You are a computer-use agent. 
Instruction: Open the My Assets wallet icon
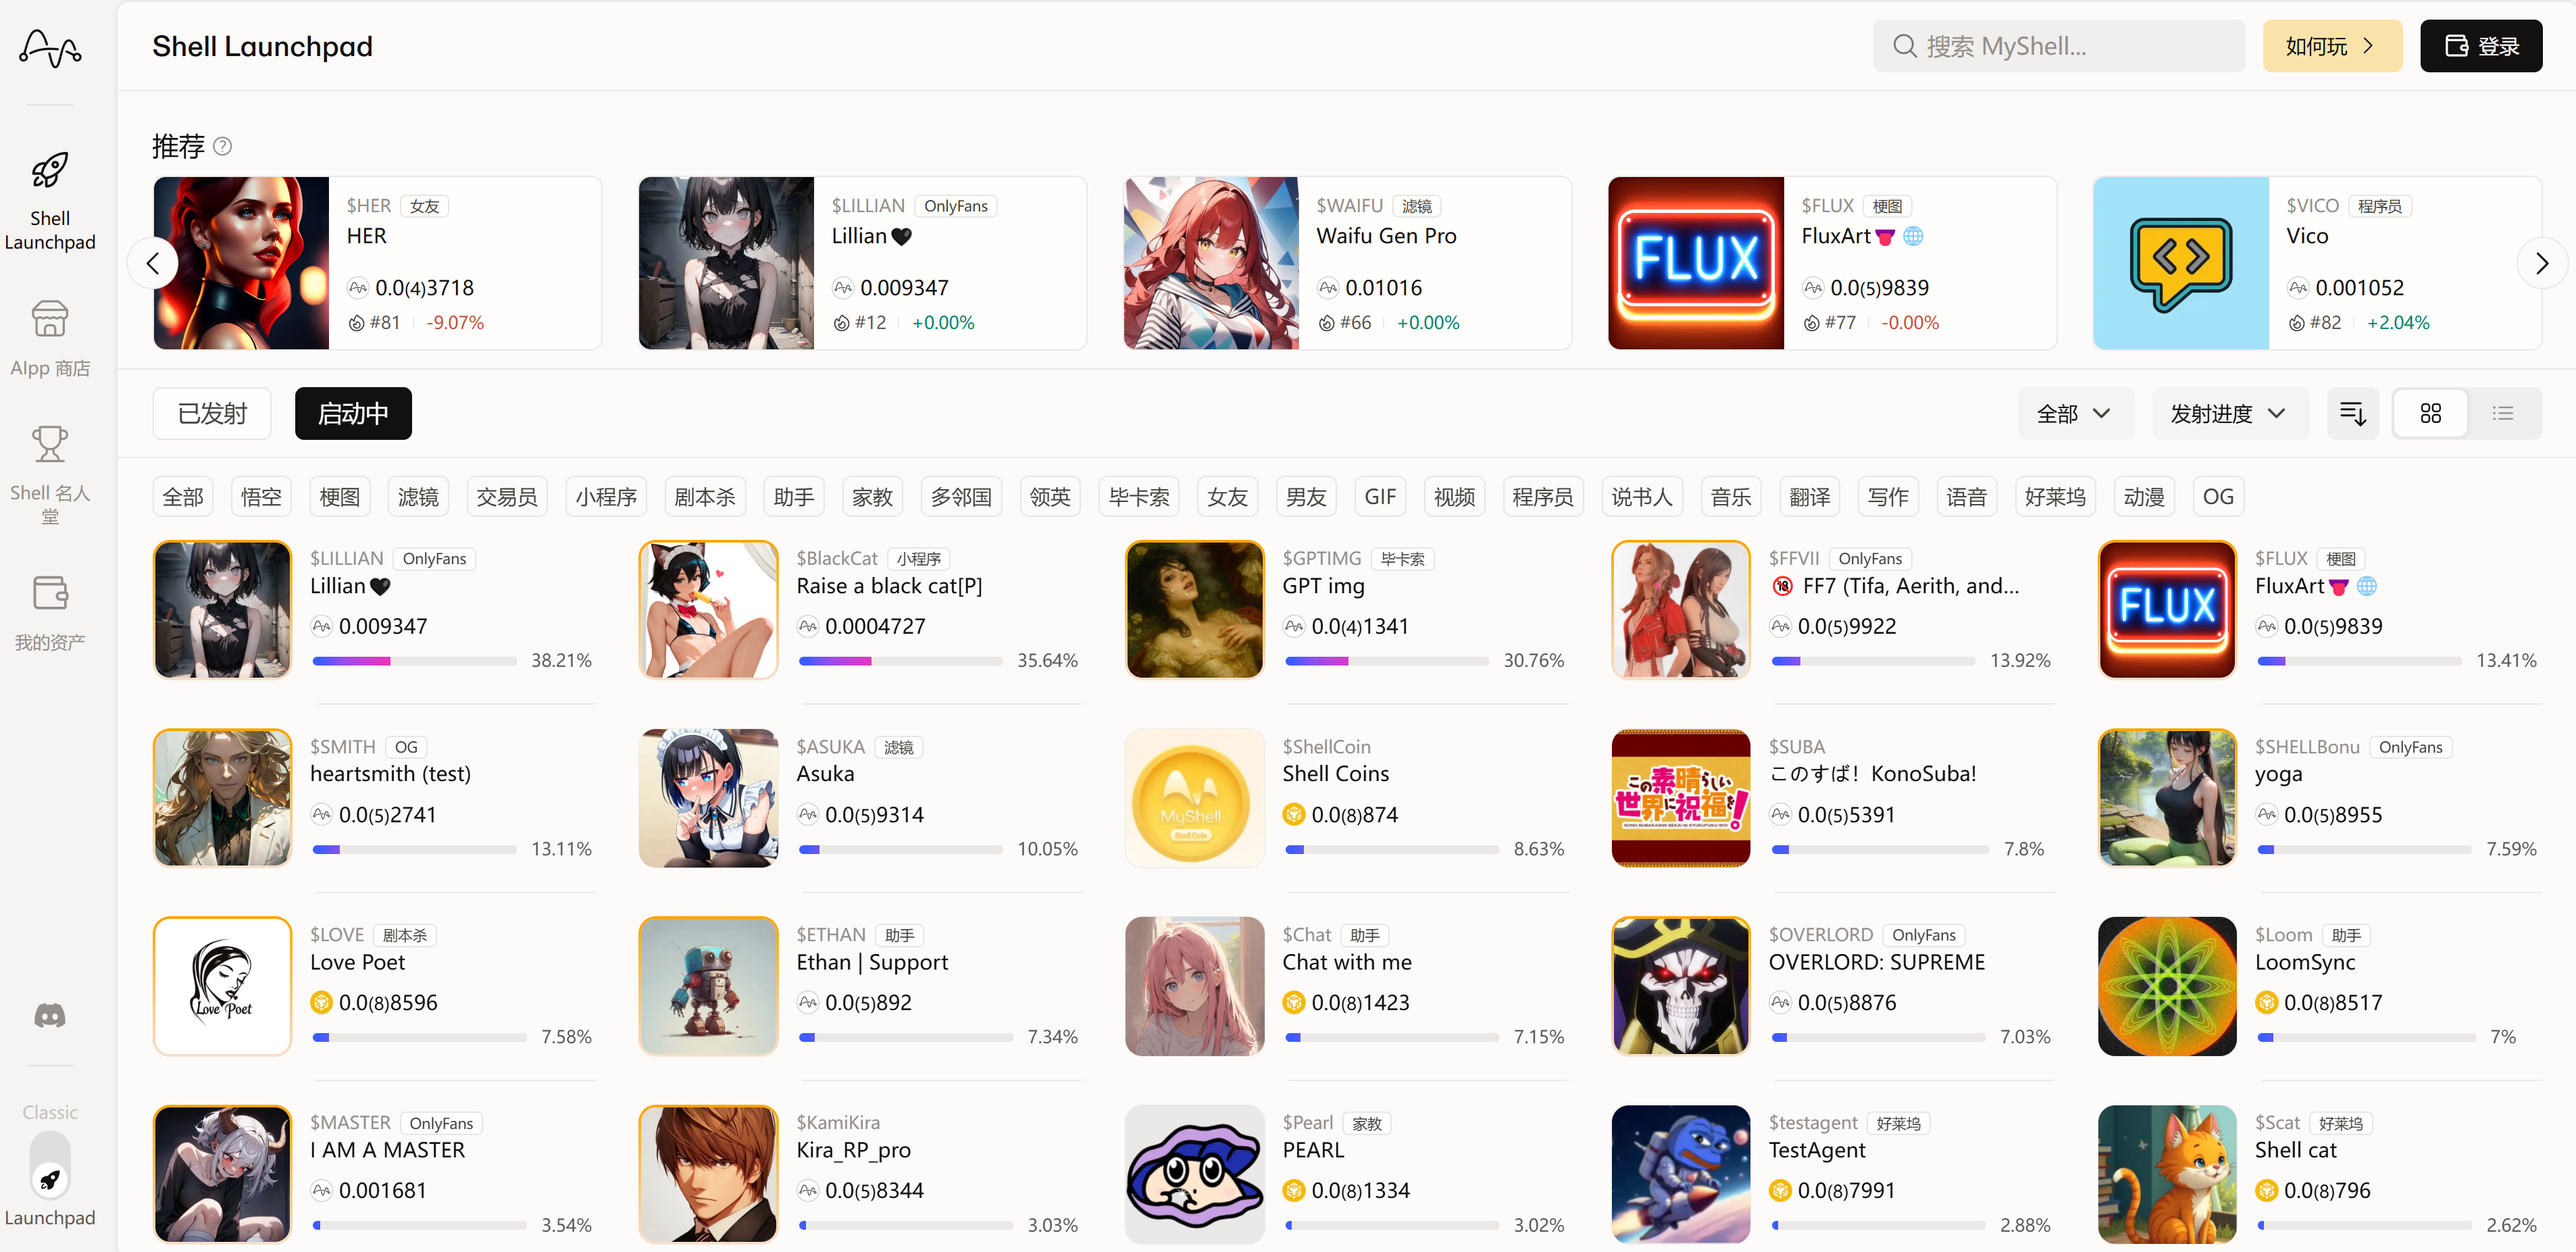click(50, 593)
